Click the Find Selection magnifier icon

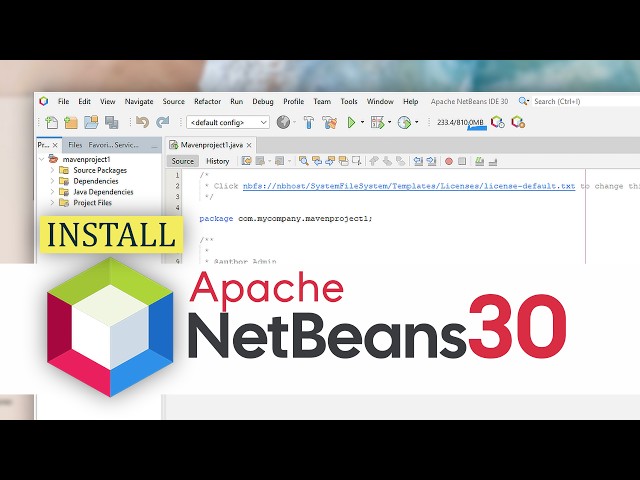click(303, 161)
